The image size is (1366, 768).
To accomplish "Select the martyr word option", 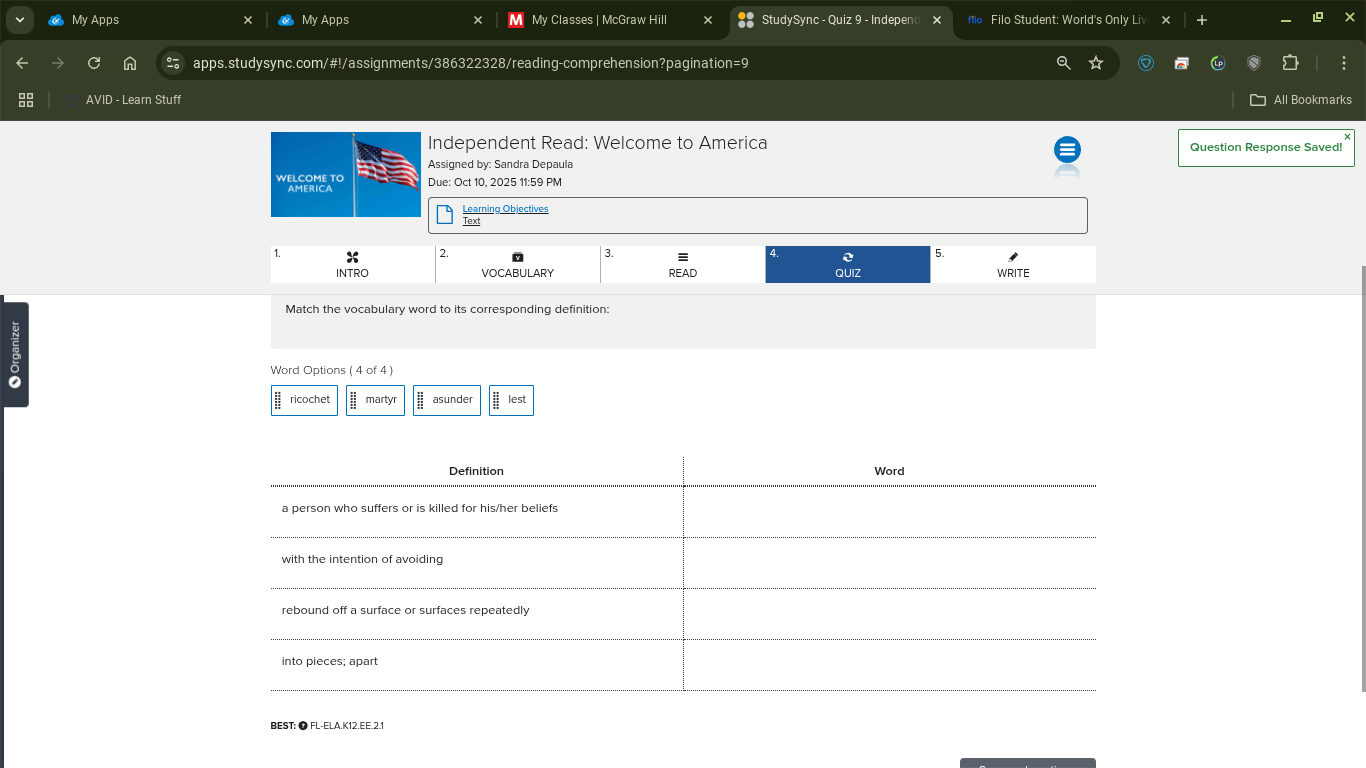I will (375, 400).
